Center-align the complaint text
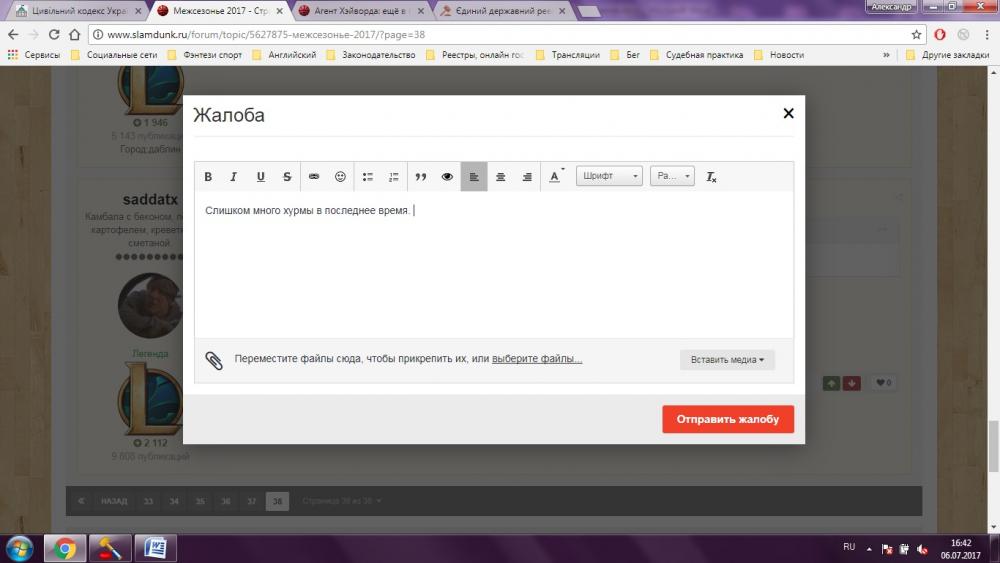This screenshot has width=1000, height=563. 500,177
